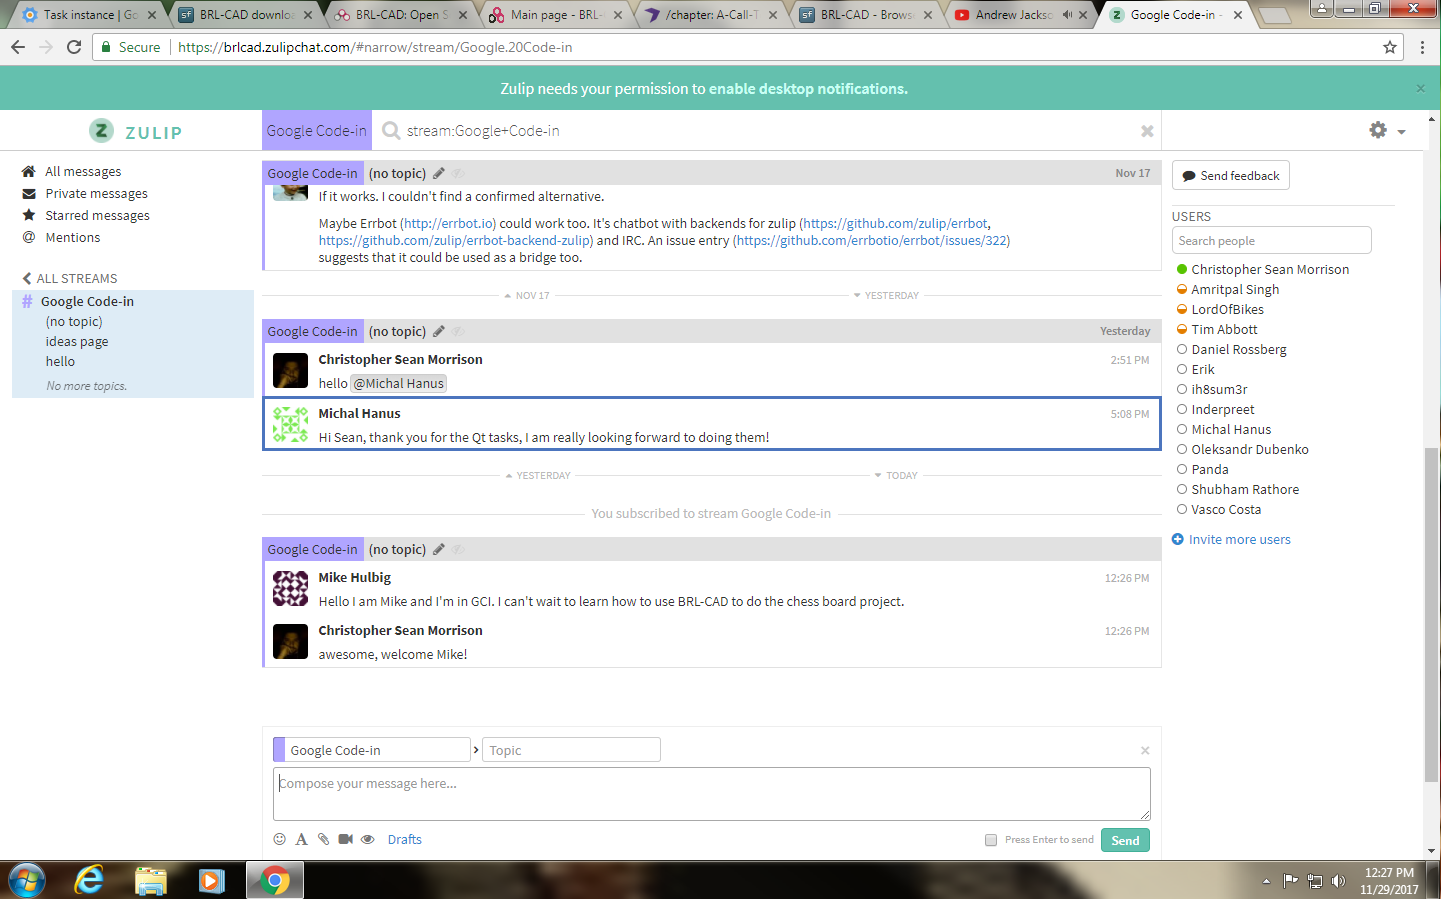
Task: Open the 'hello' topic in sidebar
Action: (x=60, y=362)
